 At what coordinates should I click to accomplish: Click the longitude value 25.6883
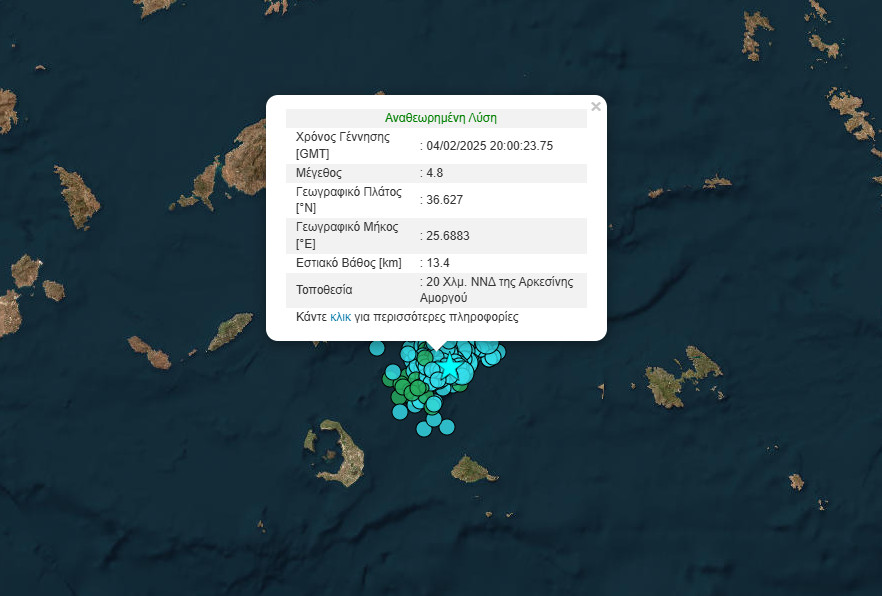tap(448, 236)
